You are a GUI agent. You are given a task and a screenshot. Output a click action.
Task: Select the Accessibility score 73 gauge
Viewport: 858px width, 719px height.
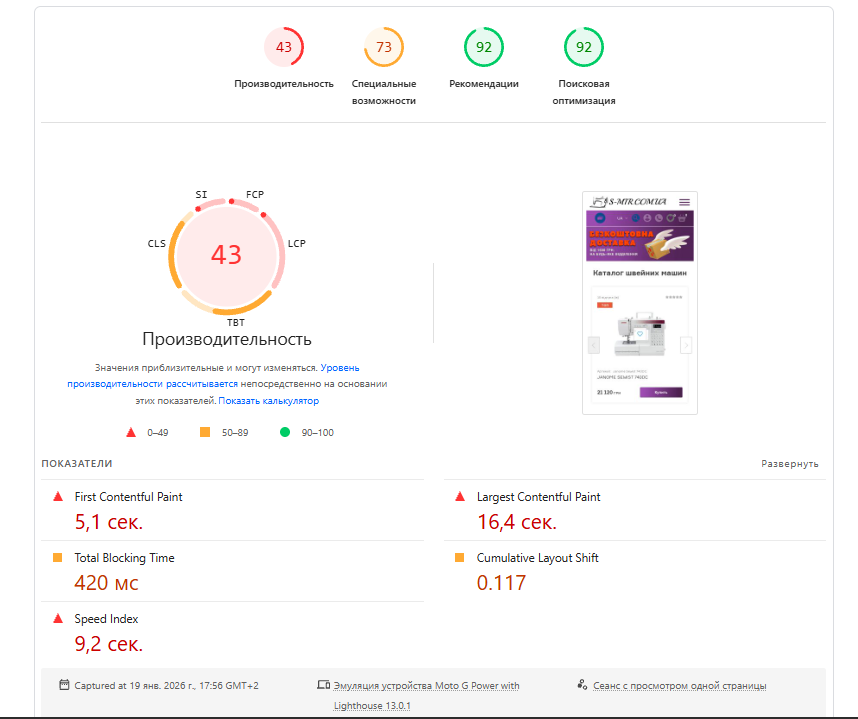pyautogui.click(x=384, y=47)
